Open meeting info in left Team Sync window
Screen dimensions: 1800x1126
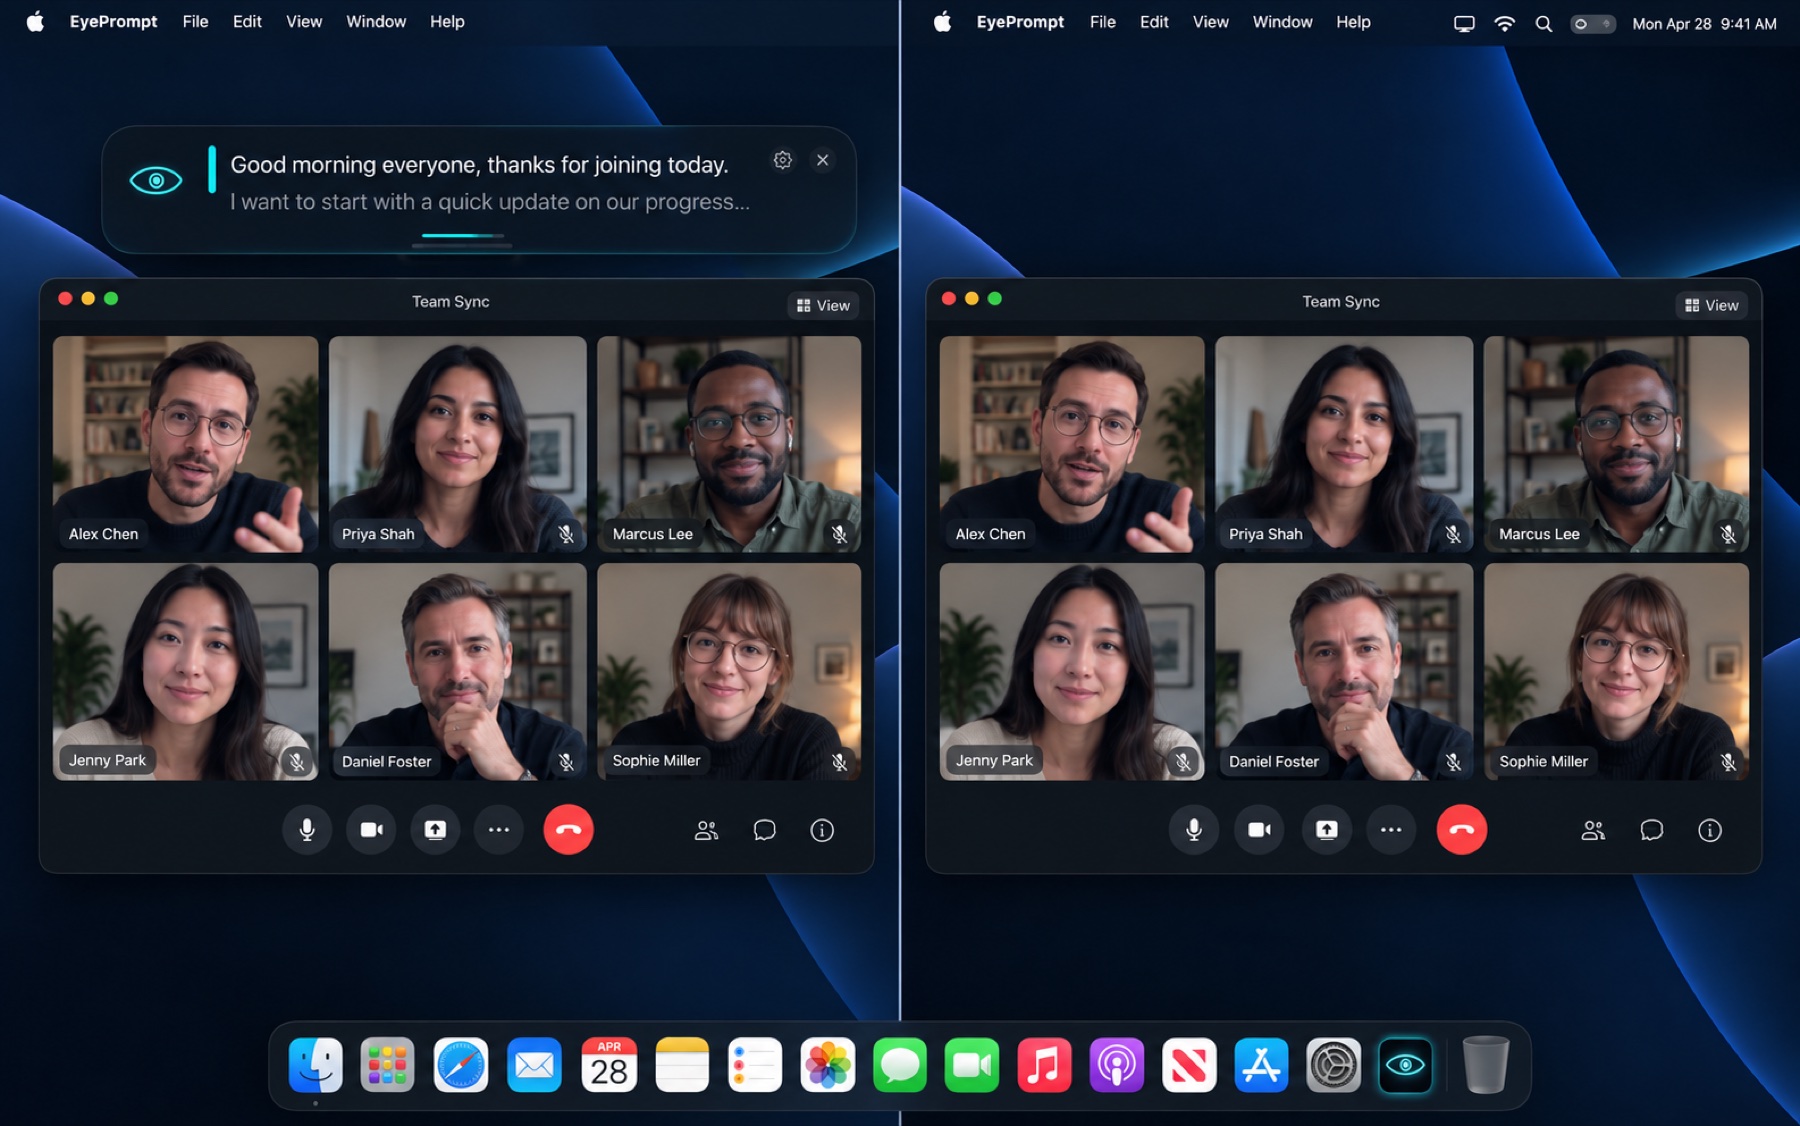point(822,830)
